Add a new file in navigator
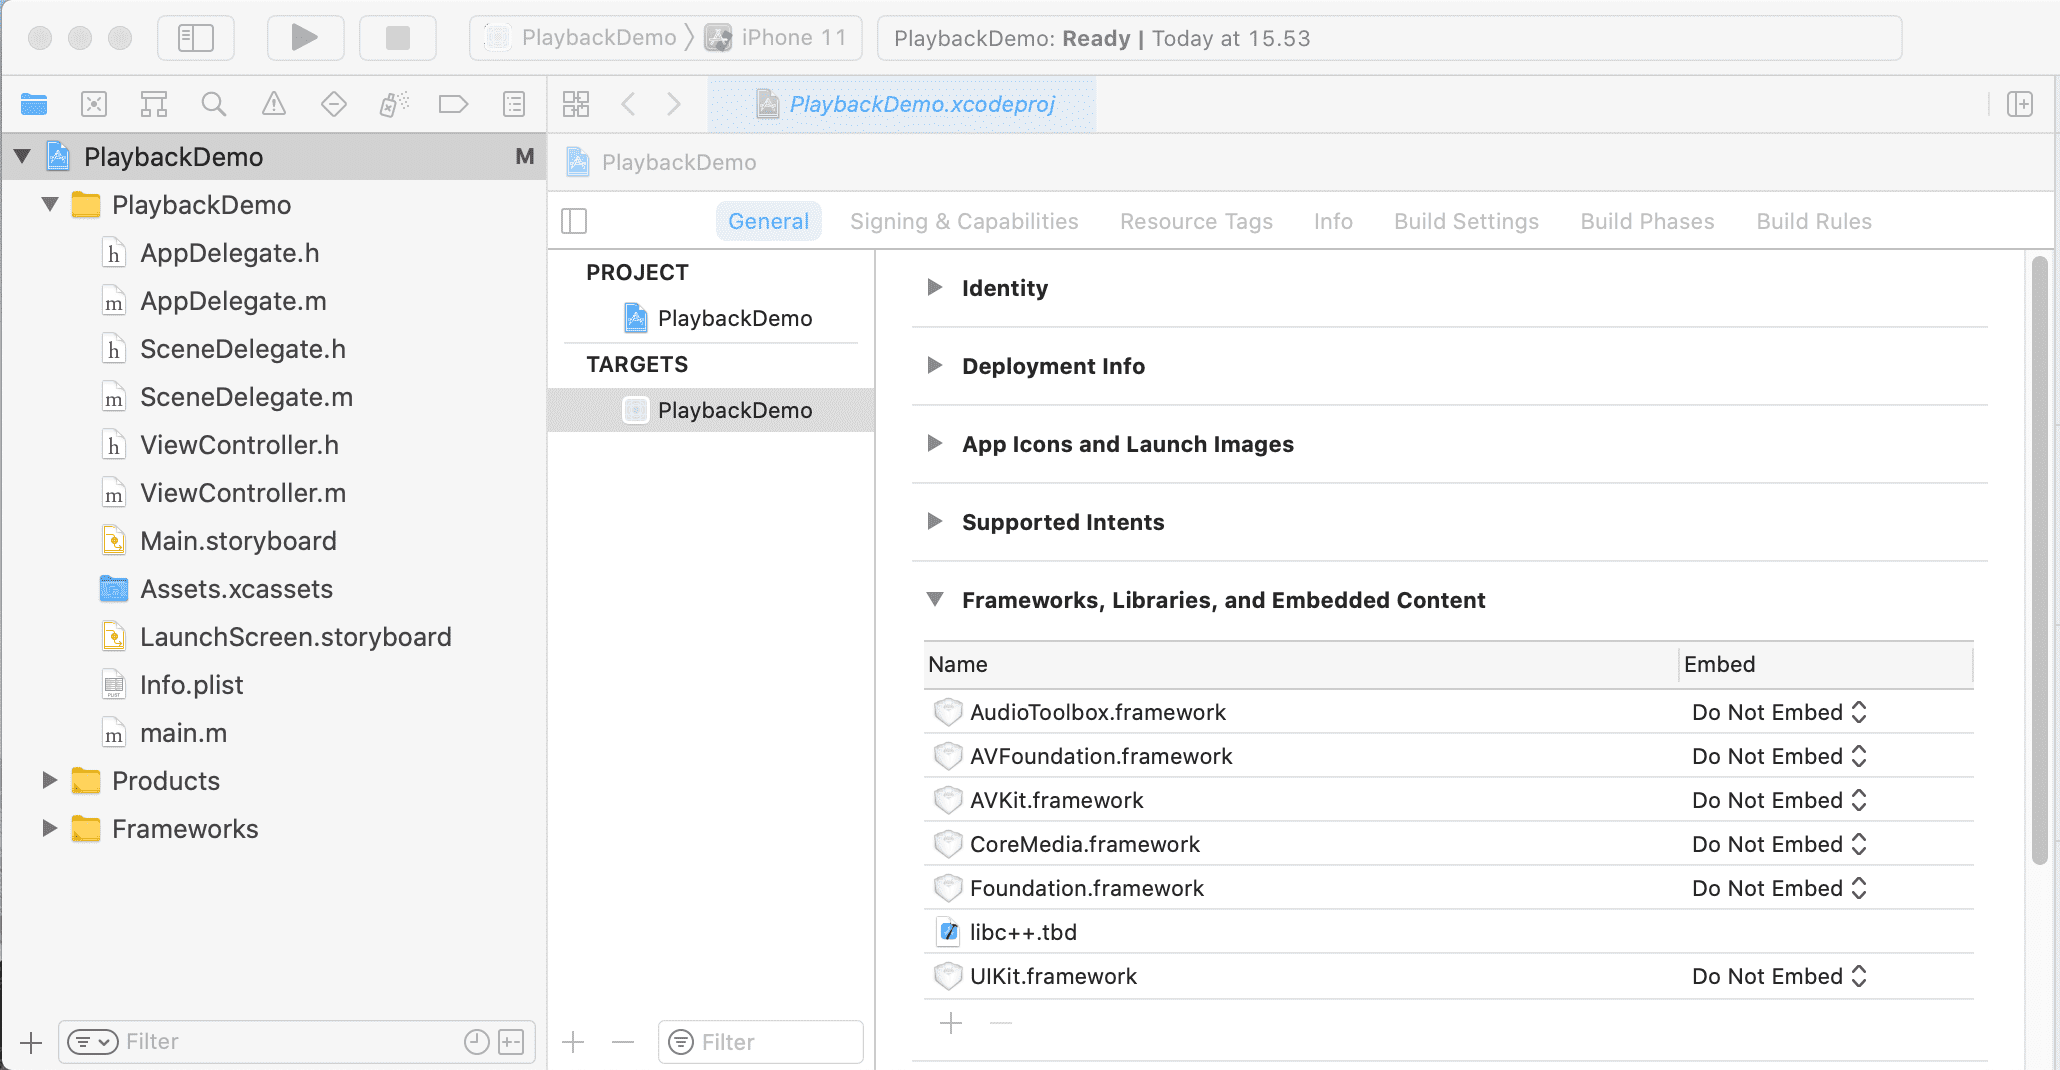Image resolution: width=2060 pixels, height=1070 pixels. (x=31, y=1042)
